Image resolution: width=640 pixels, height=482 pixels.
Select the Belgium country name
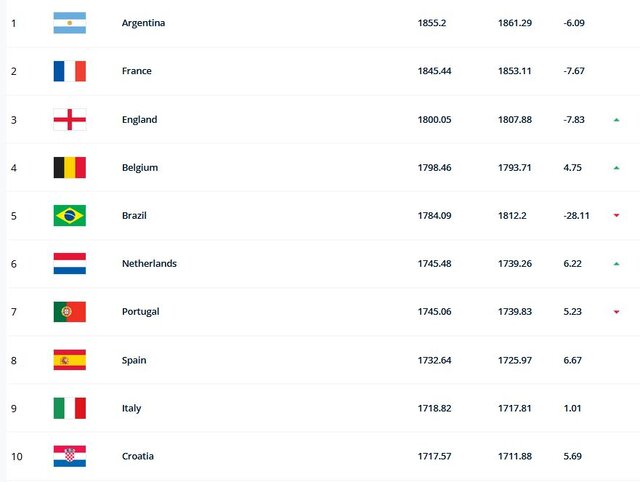coord(139,168)
